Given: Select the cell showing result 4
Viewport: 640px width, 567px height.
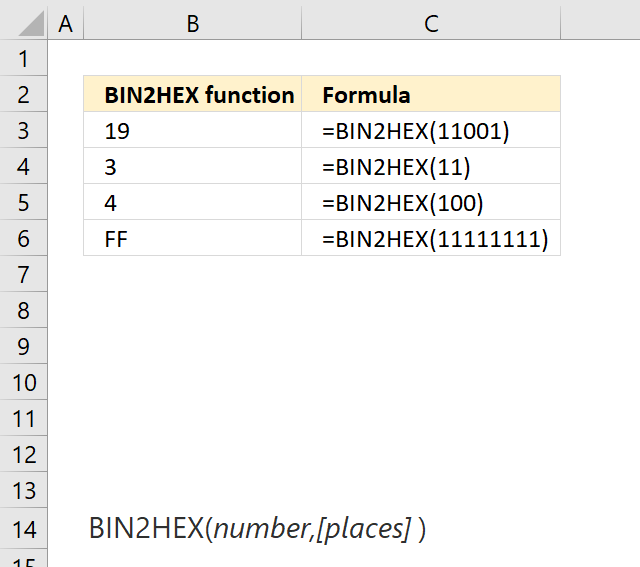Looking at the screenshot, I should click(x=193, y=202).
